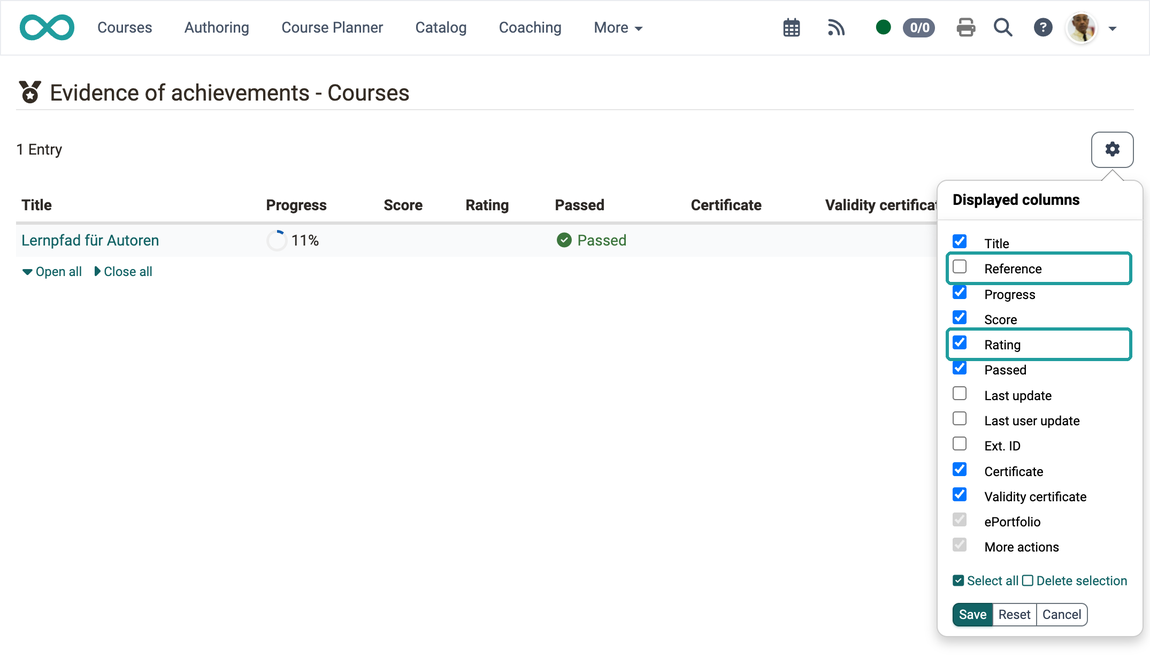Viewport: 1150px width, 658px height.
Task: Open search with magnifier icon
Action: [x=1003, y=28]
